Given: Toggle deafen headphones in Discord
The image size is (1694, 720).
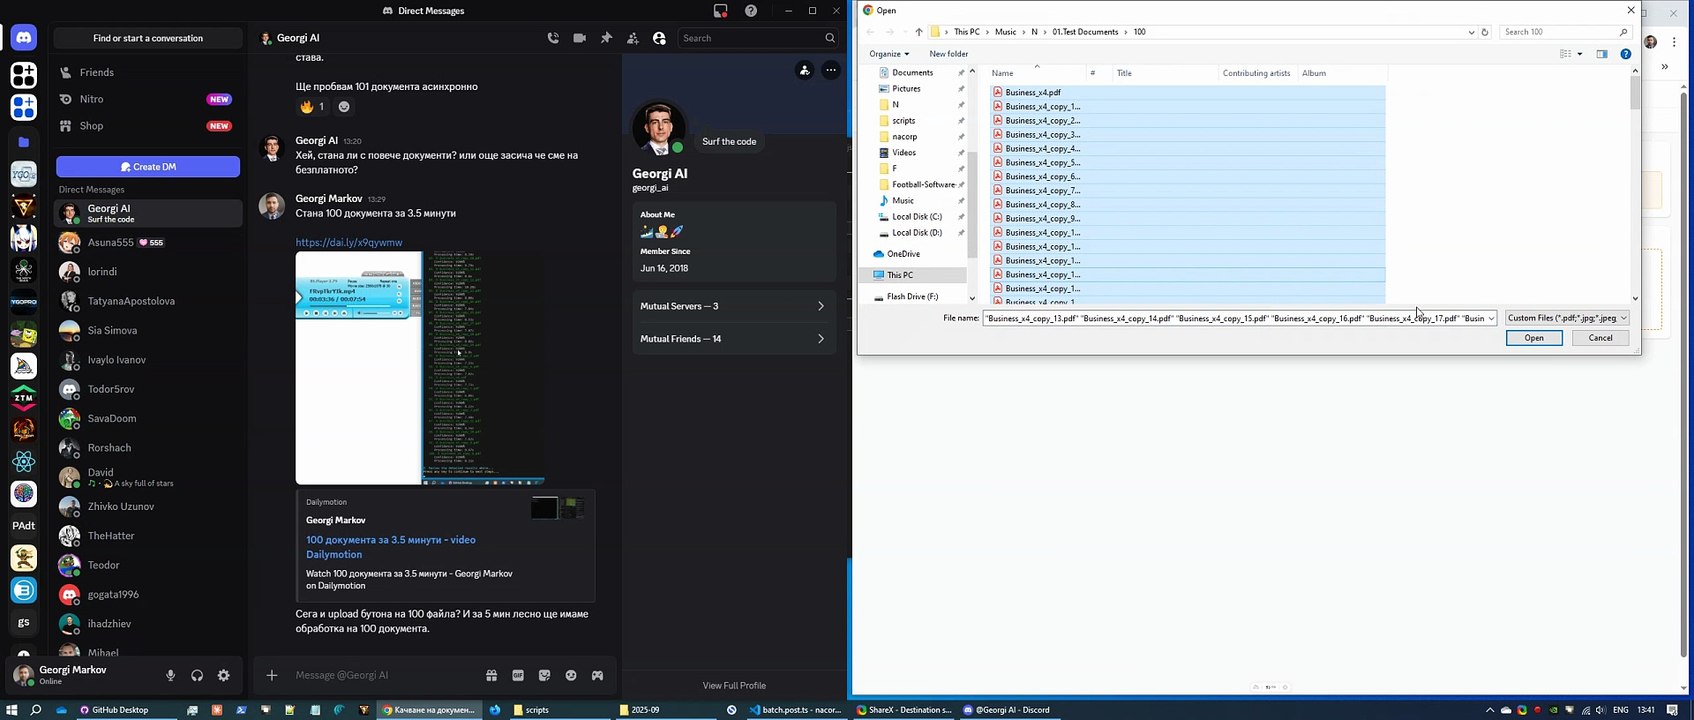Looking at the screenshot, I should [x=197, y=676].
